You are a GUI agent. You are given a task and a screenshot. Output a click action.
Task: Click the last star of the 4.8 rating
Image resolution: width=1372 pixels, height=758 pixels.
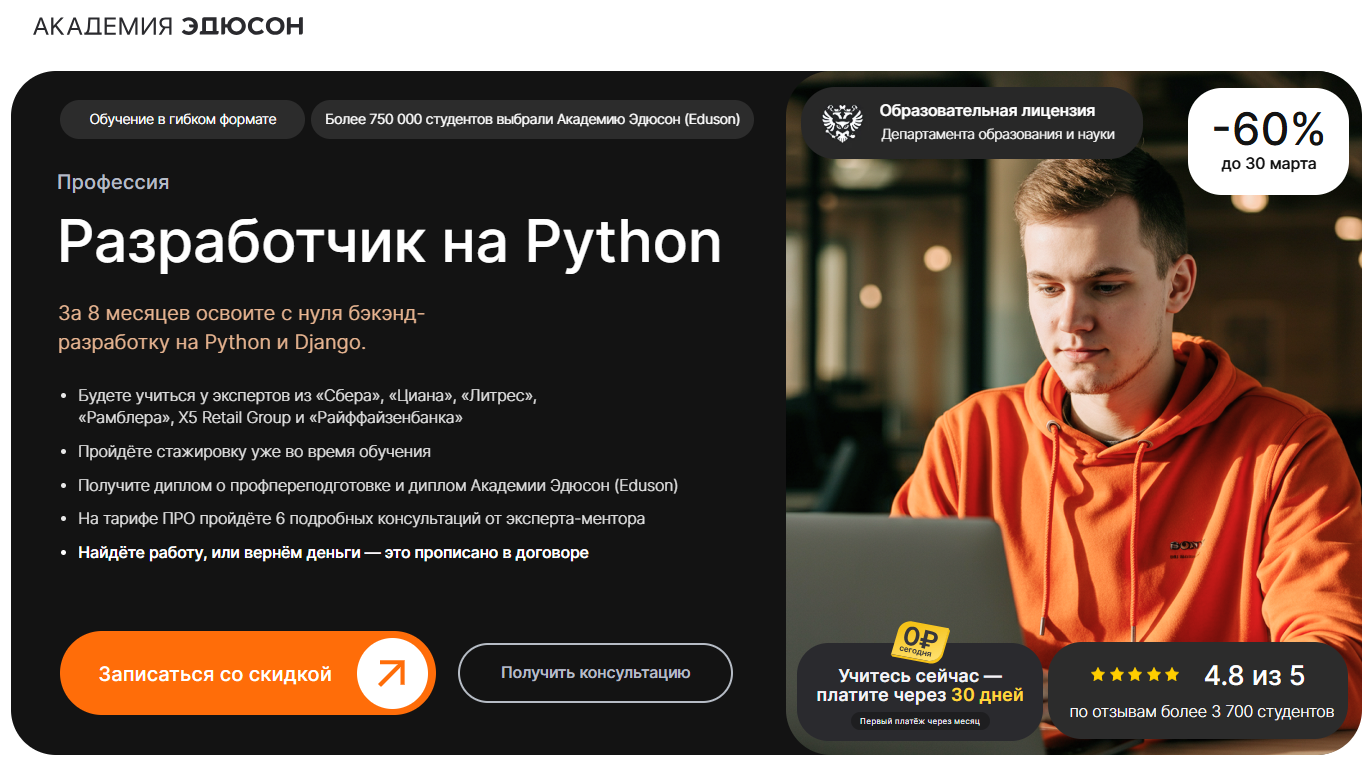coord(1169,672)
